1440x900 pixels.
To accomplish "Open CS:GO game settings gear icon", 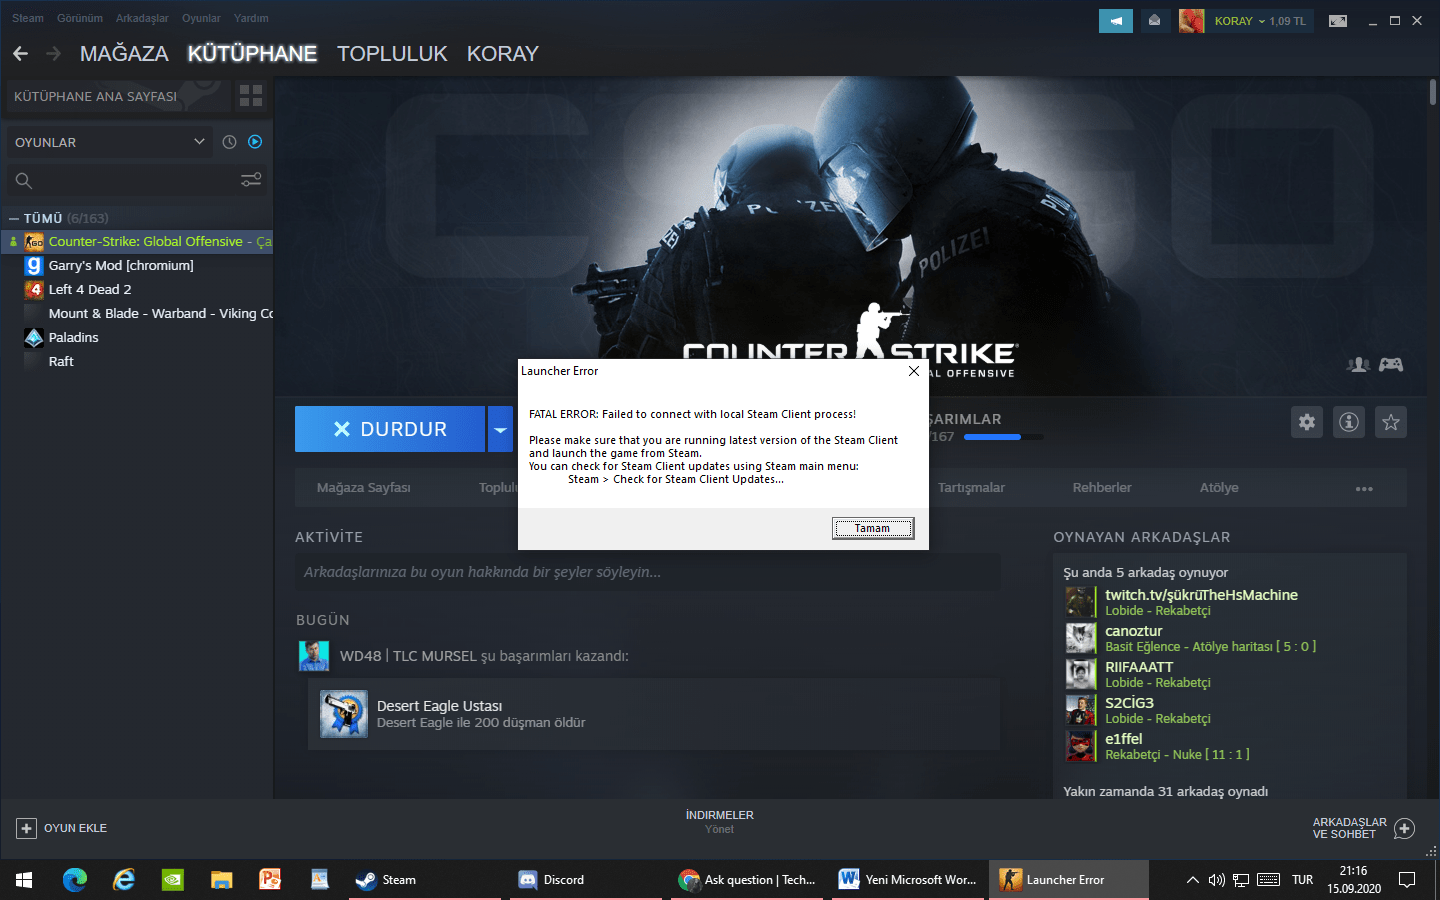I will click(1307, 422).
